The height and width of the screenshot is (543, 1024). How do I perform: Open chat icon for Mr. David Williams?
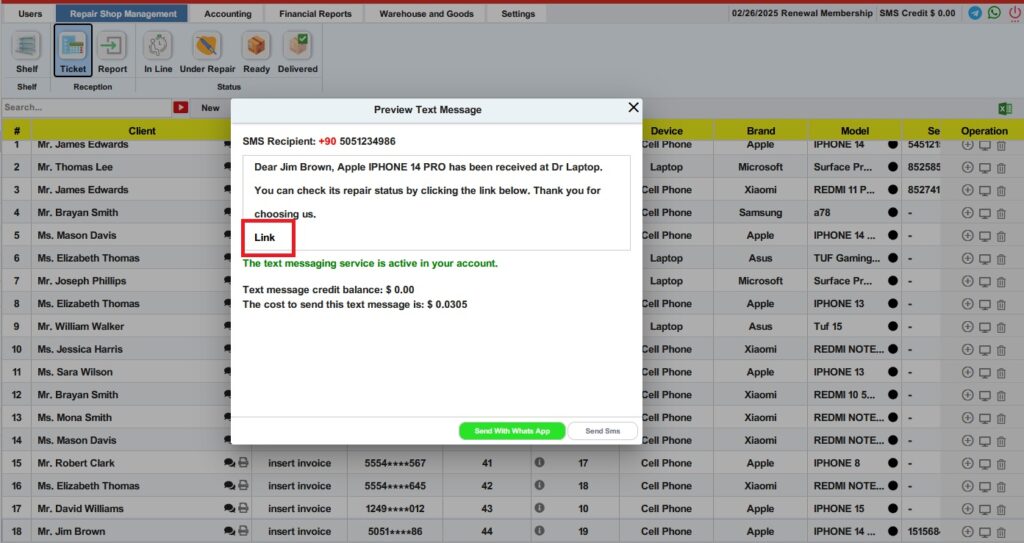pyautogui.click(x=229, y=508)
